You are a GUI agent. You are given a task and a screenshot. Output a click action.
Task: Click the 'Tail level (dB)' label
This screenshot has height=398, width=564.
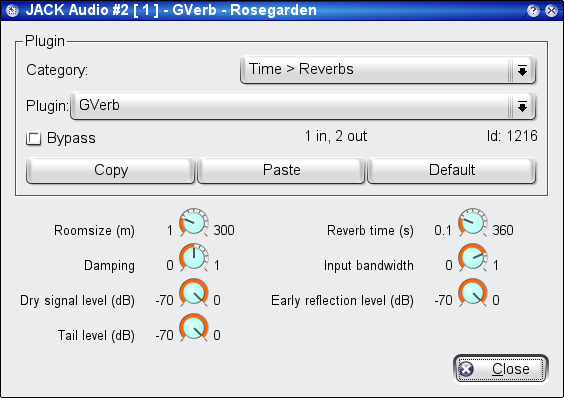[x=96, y=335]
